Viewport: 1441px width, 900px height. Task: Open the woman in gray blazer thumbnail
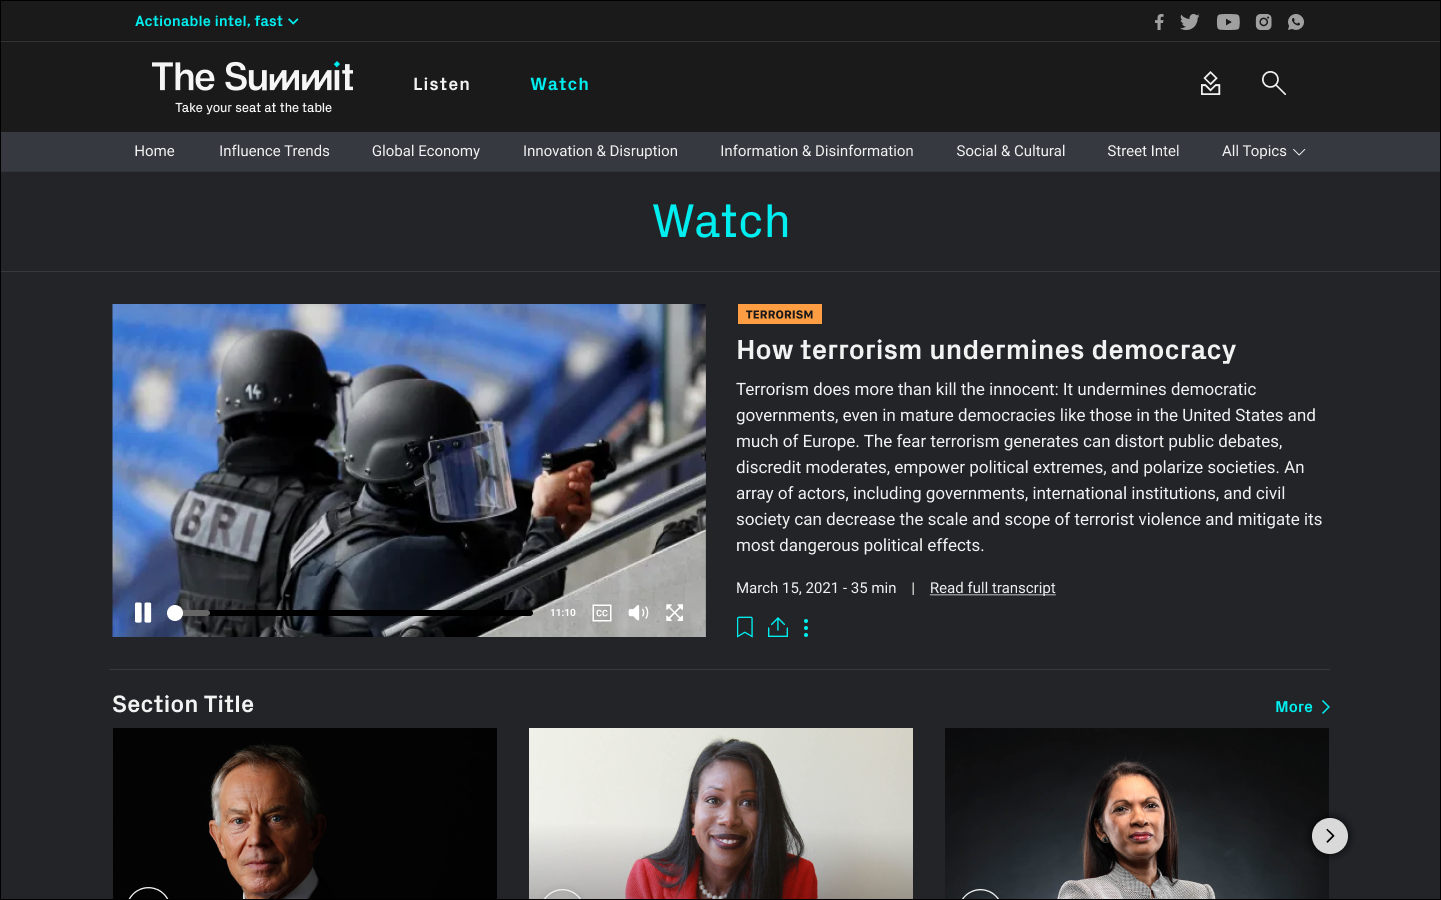1137,813
